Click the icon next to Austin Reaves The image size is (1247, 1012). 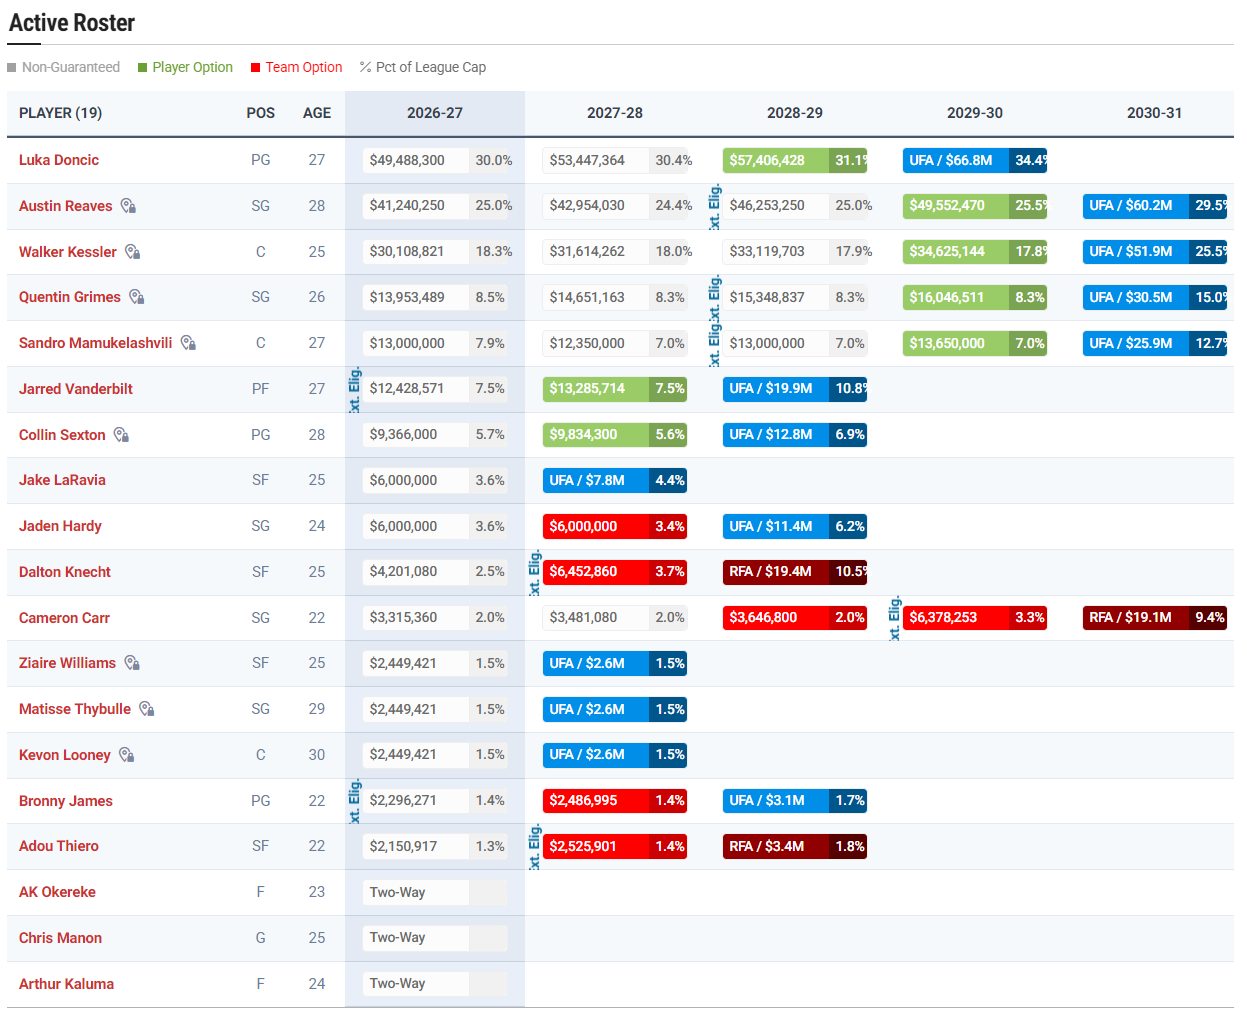click(128, 206)
